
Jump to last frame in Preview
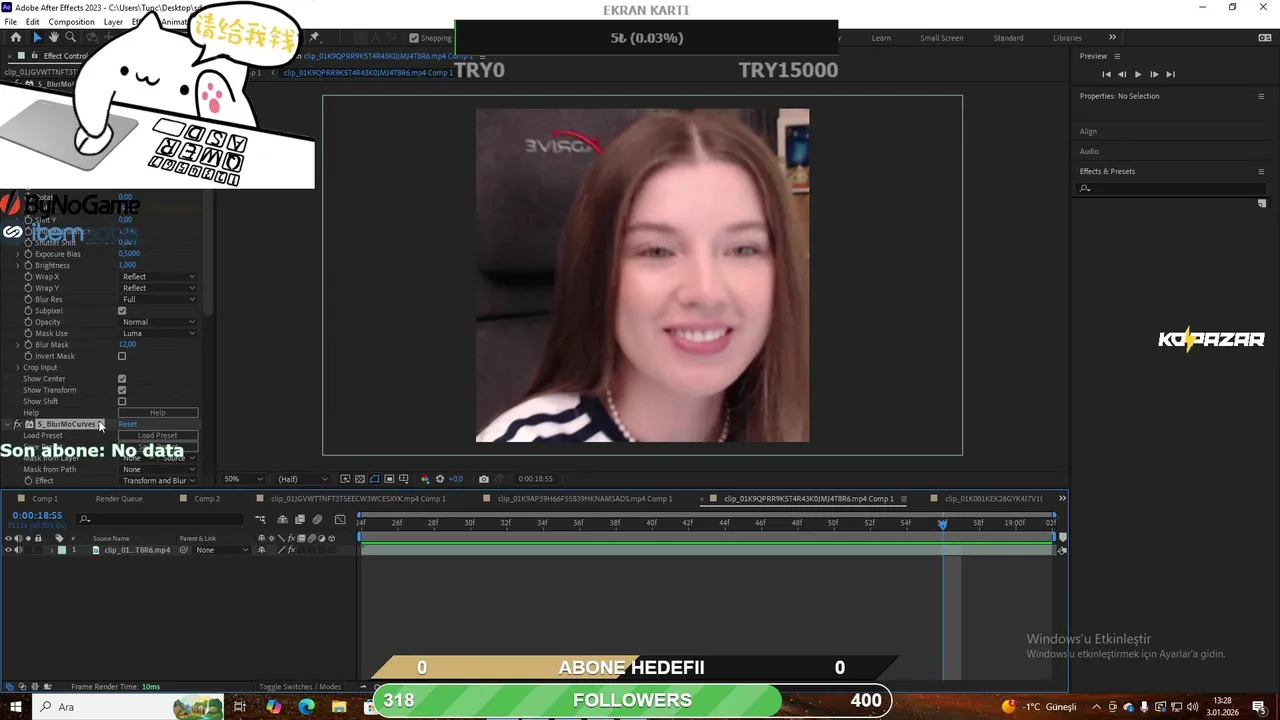(1170, 74)
